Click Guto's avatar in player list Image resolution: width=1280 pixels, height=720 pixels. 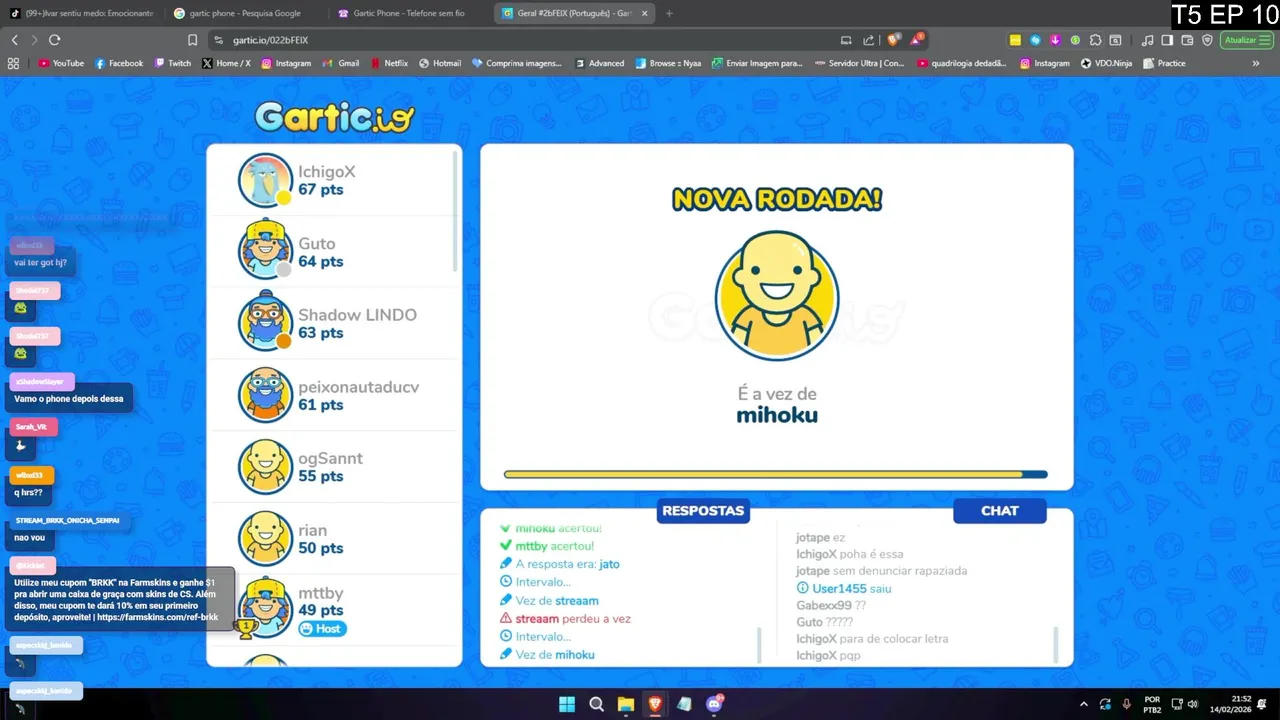coord(265,250)
